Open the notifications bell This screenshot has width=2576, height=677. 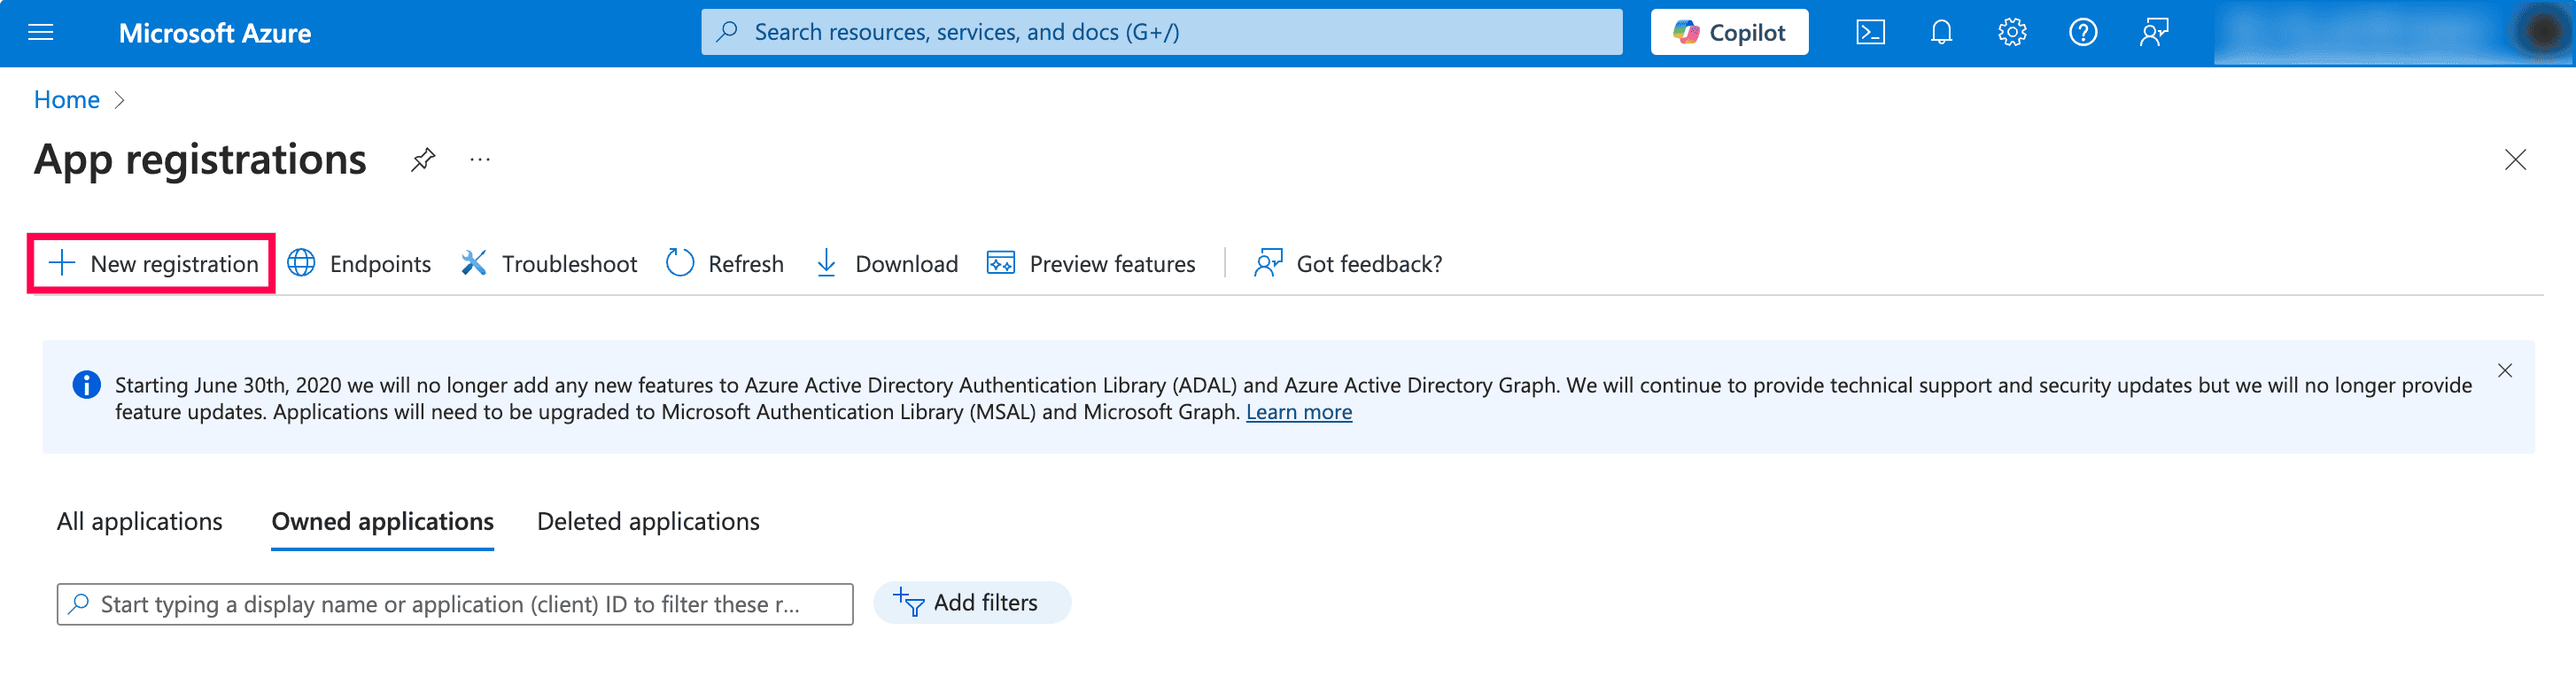pos(1941,33)
